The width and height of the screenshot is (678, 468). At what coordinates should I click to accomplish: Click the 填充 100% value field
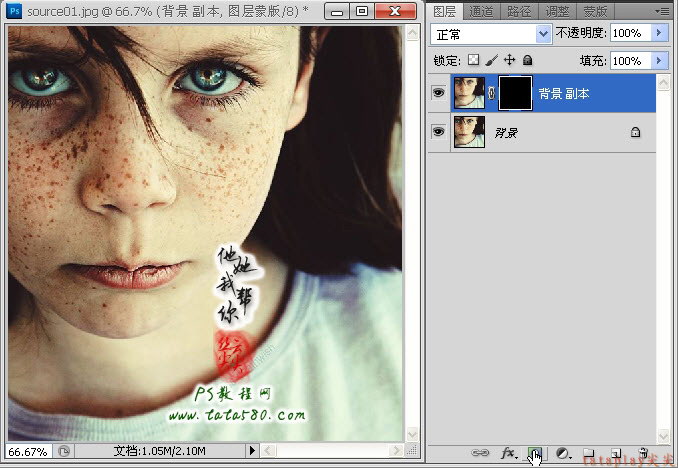[631, 61]
